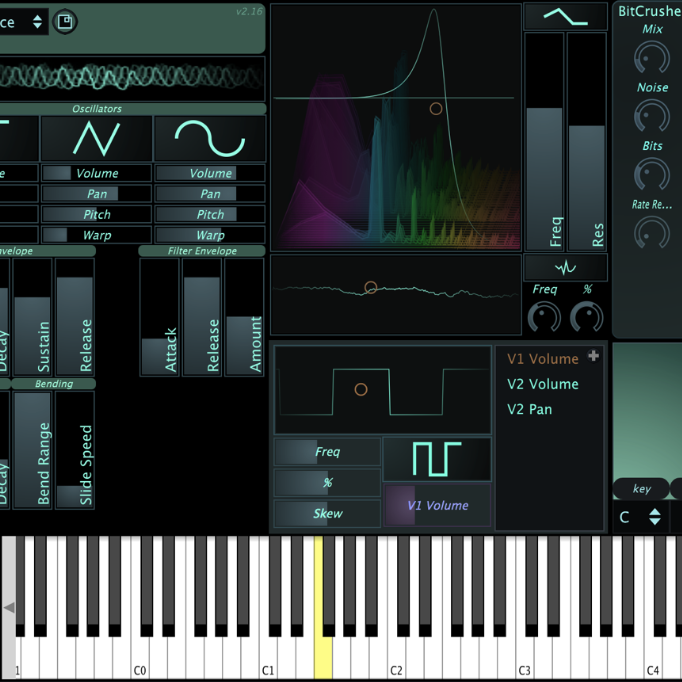Select the sine oscillator waveform
This screenshot has width=682, height=682.
(210, 138)
